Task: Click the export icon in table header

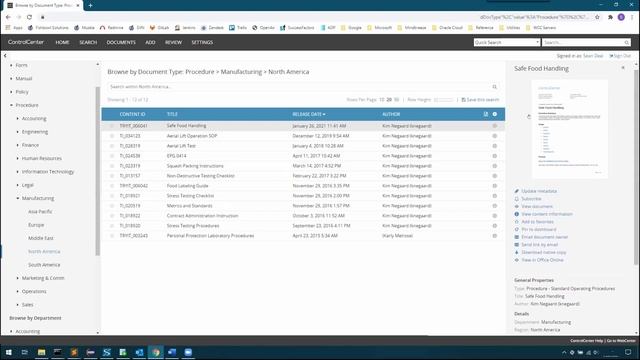Action: [x=486, y=114]
